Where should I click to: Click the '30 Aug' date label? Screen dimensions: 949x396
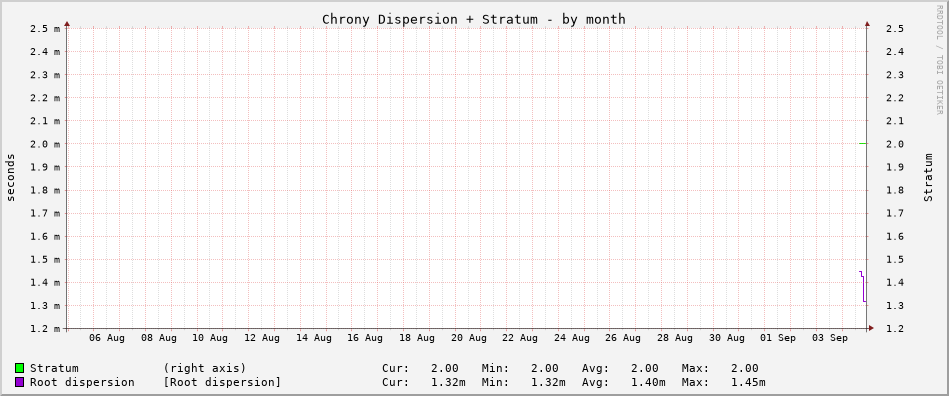click(727, 338)
